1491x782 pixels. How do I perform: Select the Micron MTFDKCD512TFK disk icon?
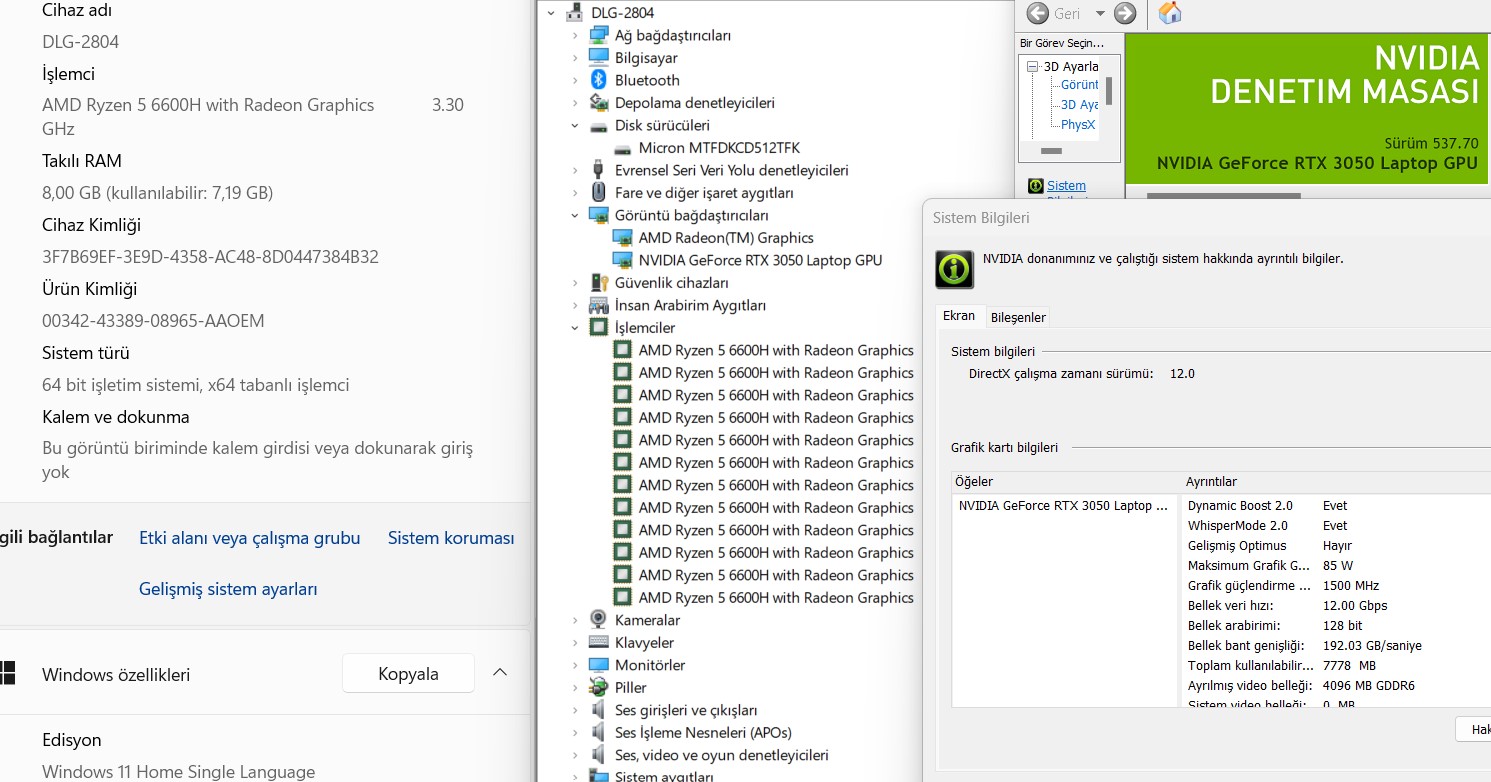[x=622, y=148]
